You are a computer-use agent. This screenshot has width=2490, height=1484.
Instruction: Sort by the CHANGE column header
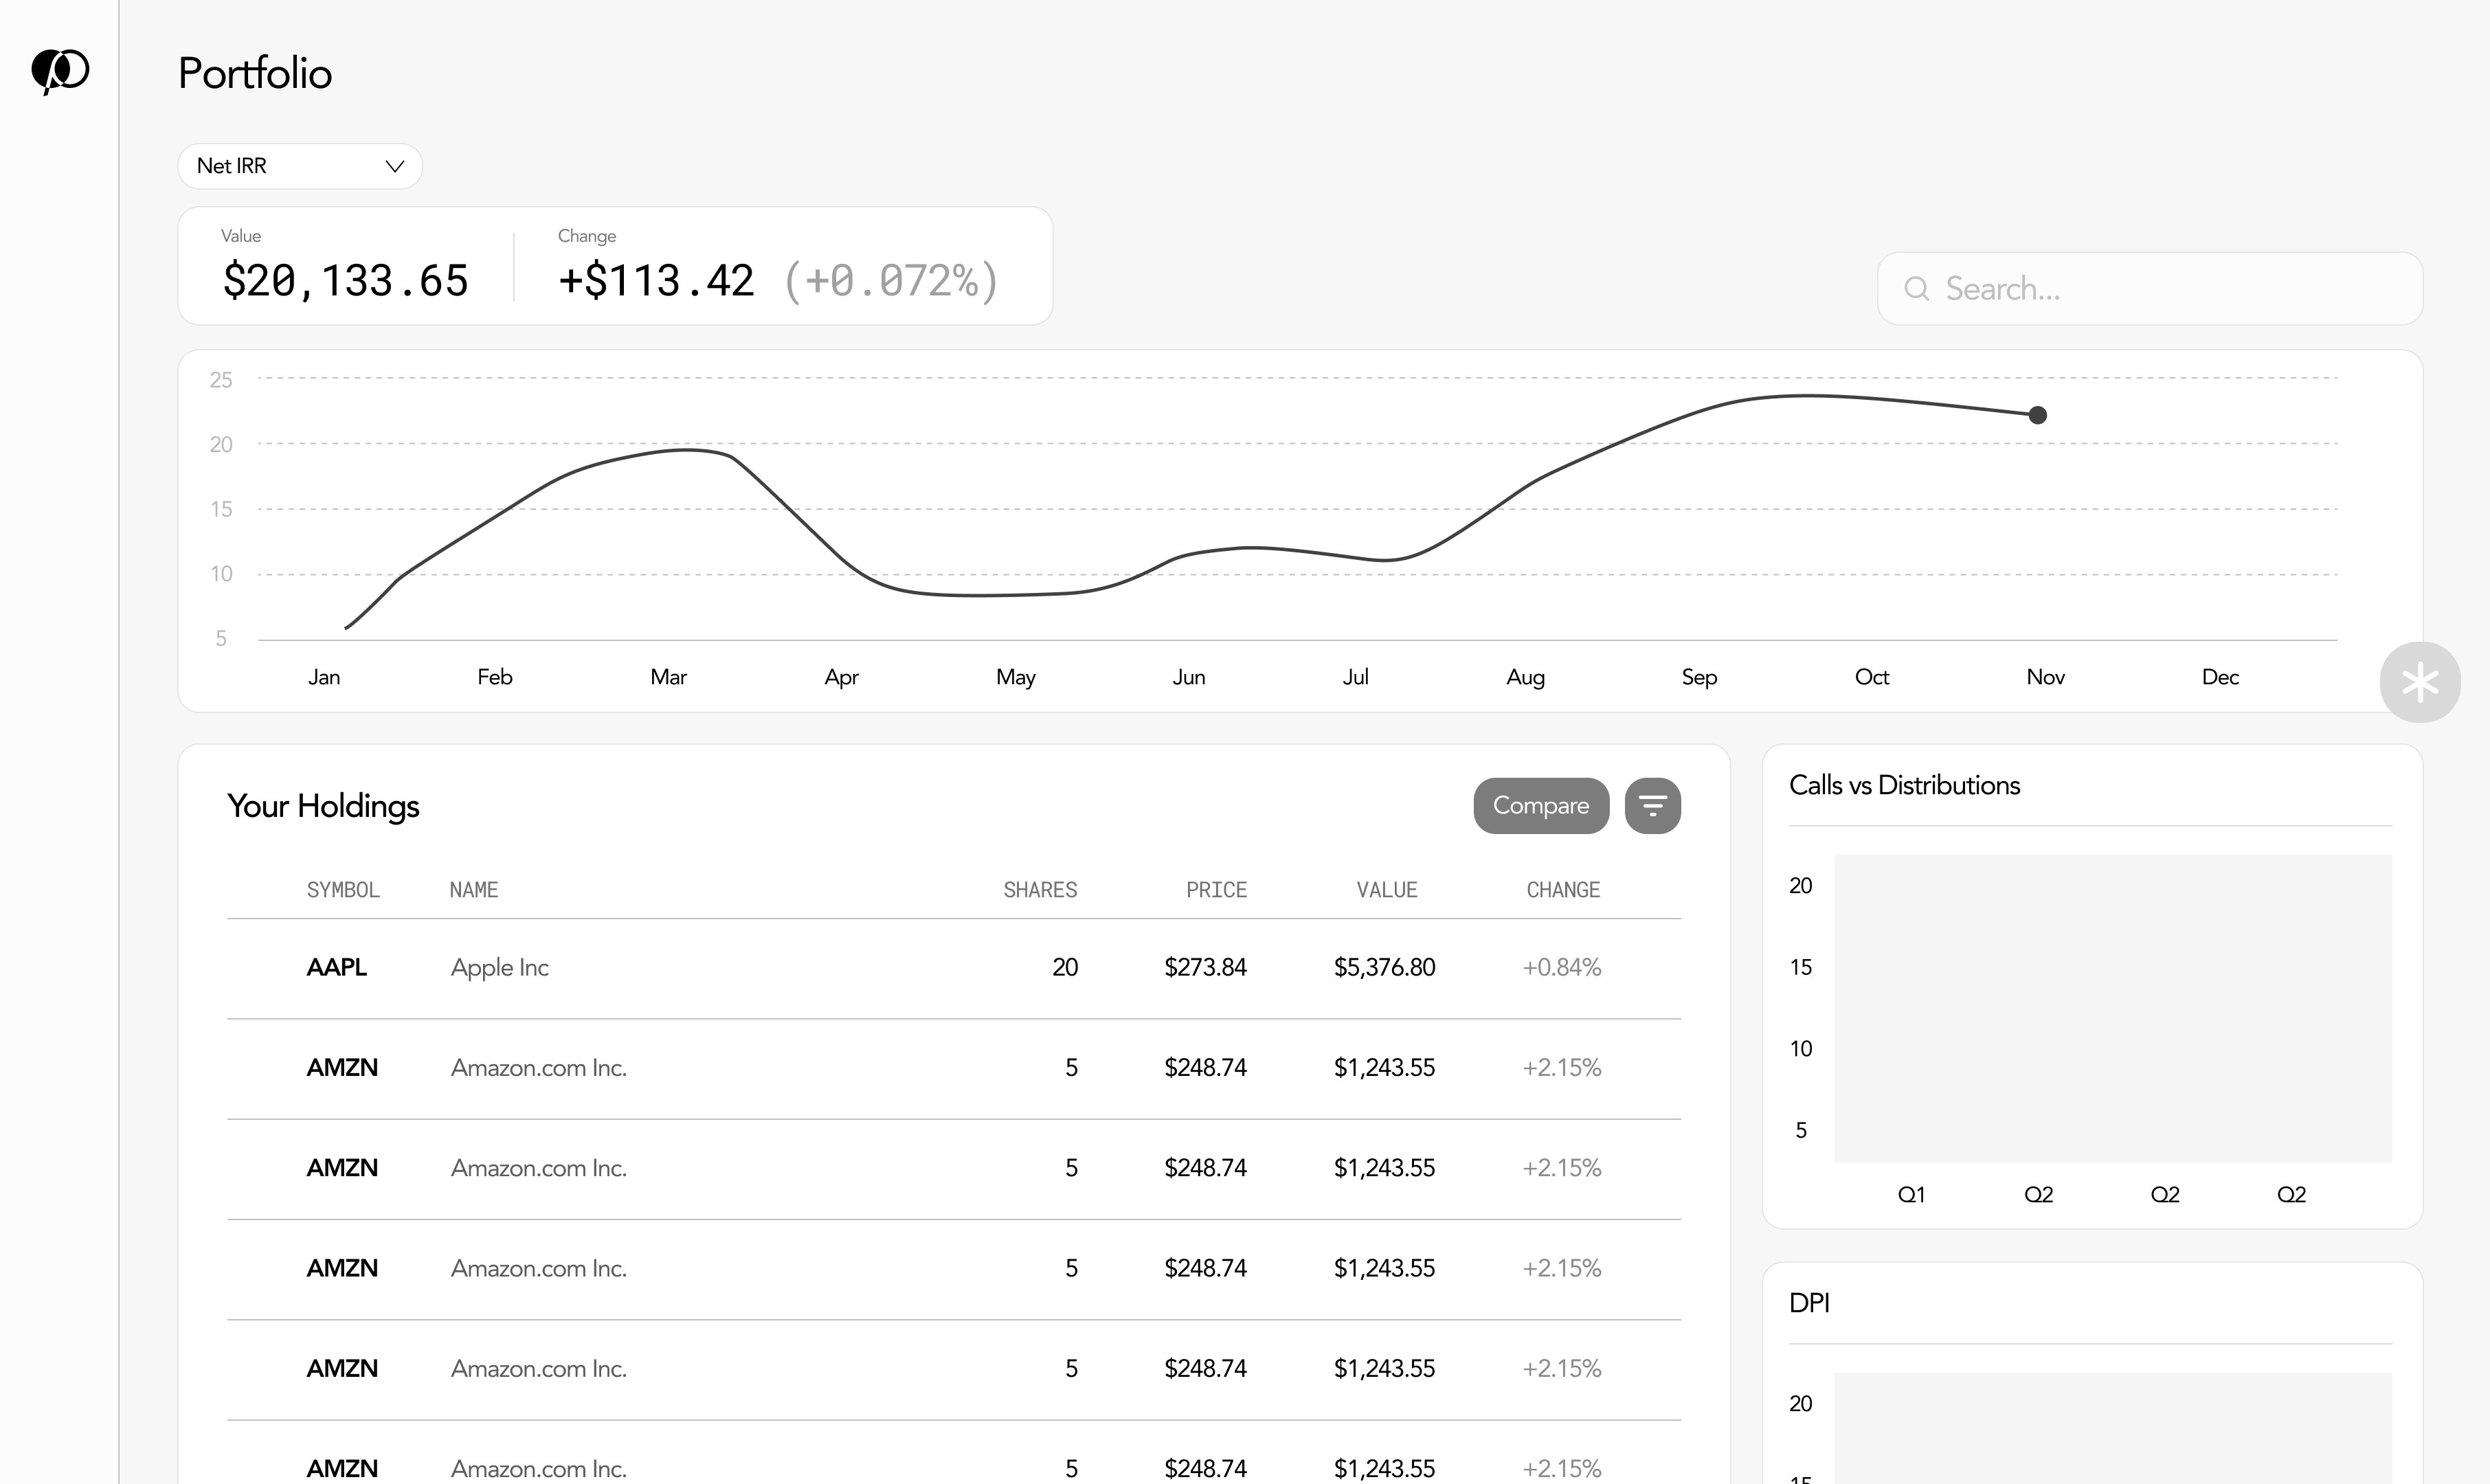coord(1562,890)
